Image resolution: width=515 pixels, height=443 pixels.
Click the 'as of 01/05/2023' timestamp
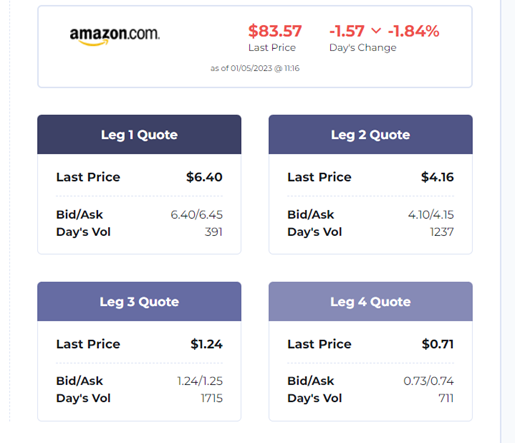[255, 68]
